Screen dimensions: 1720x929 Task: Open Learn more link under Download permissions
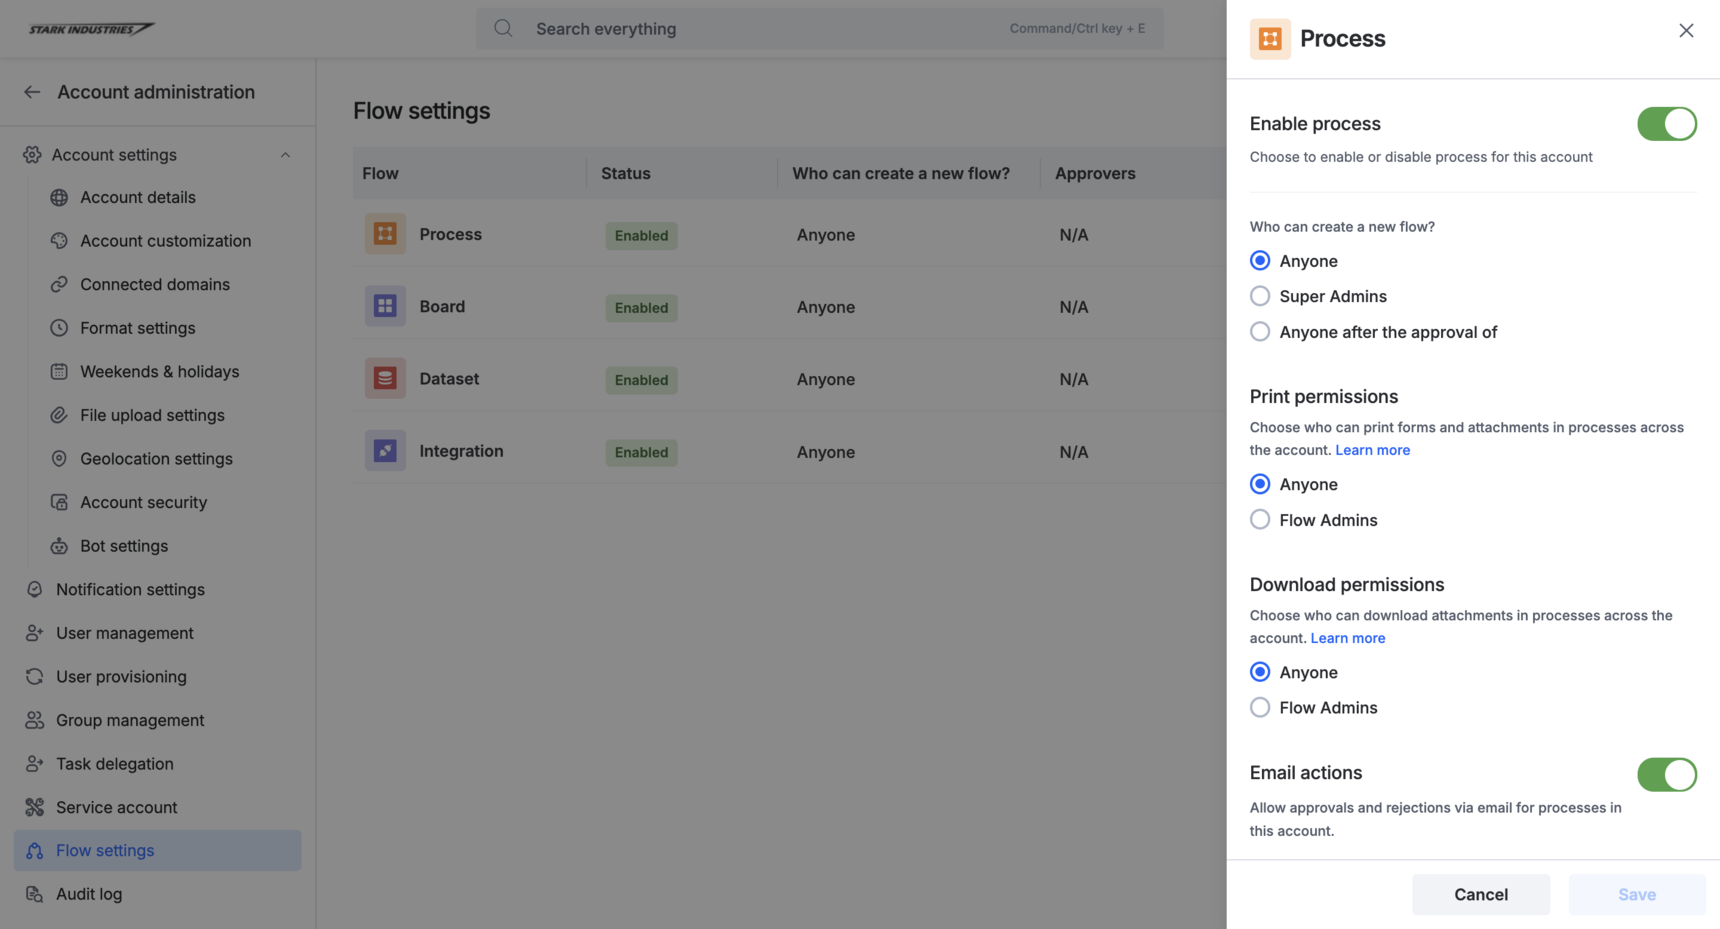pyautogui.click(x=1348, y=638)
